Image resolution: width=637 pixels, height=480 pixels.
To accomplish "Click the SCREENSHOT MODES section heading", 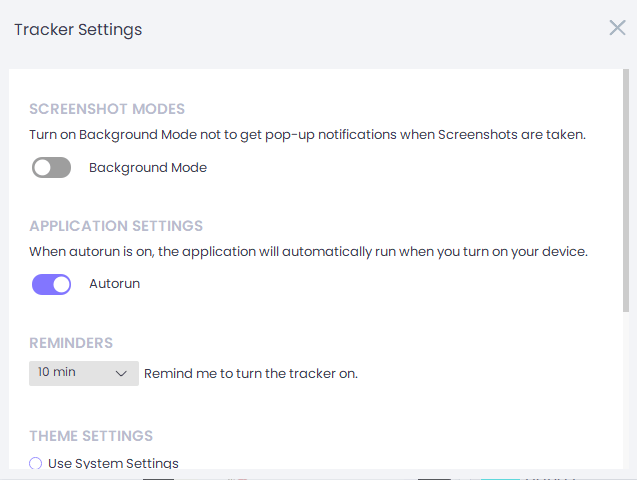I will 107,109.
